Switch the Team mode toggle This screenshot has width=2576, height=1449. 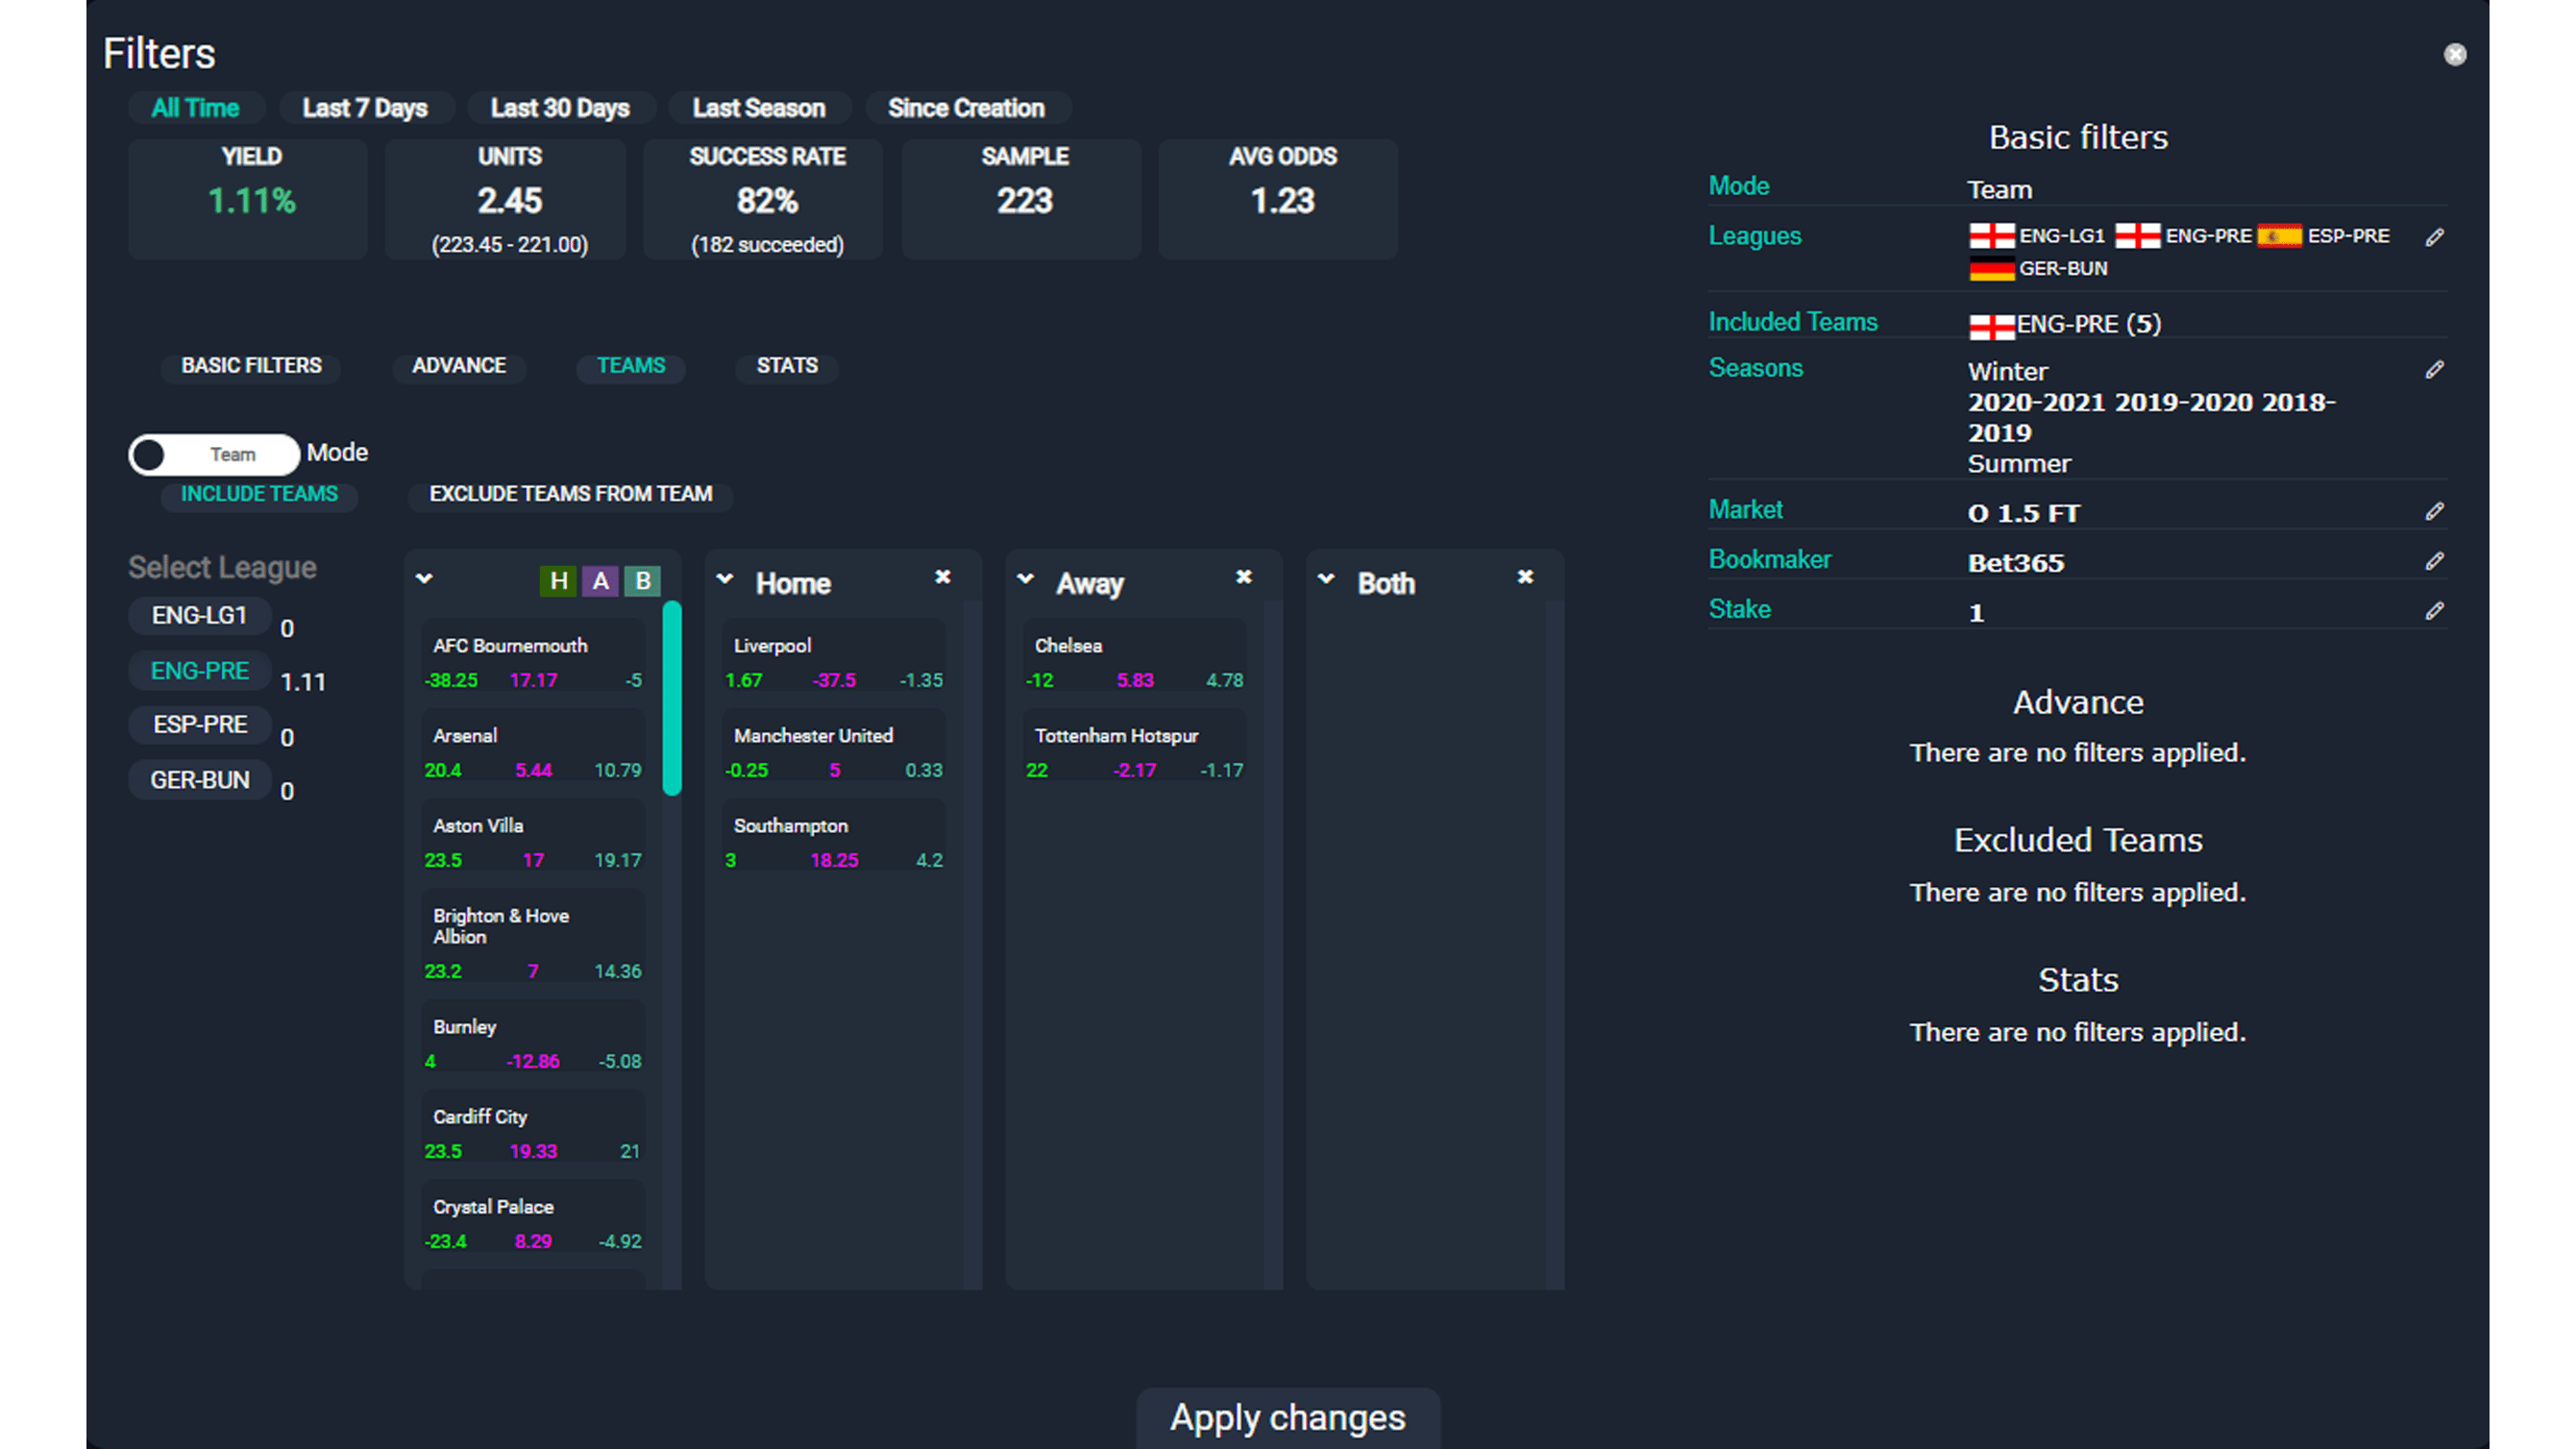tap(213, 454)
